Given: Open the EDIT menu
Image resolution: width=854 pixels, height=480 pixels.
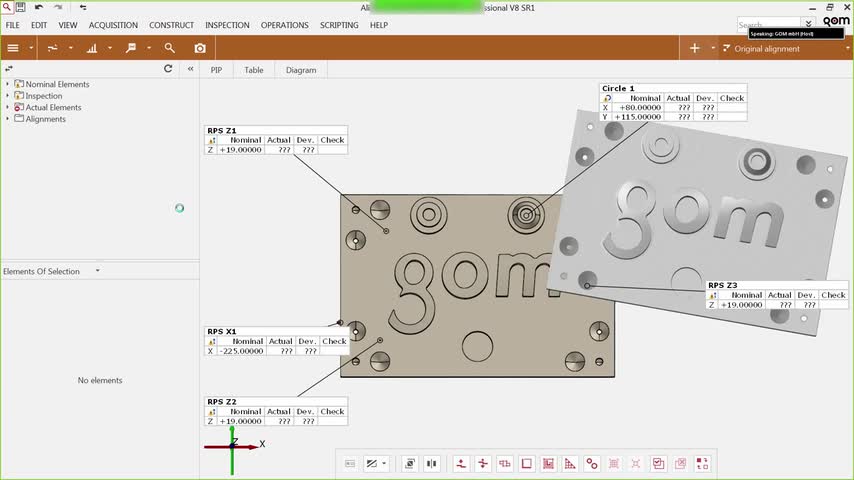Looking at the screenshot, I should (39, 25).
